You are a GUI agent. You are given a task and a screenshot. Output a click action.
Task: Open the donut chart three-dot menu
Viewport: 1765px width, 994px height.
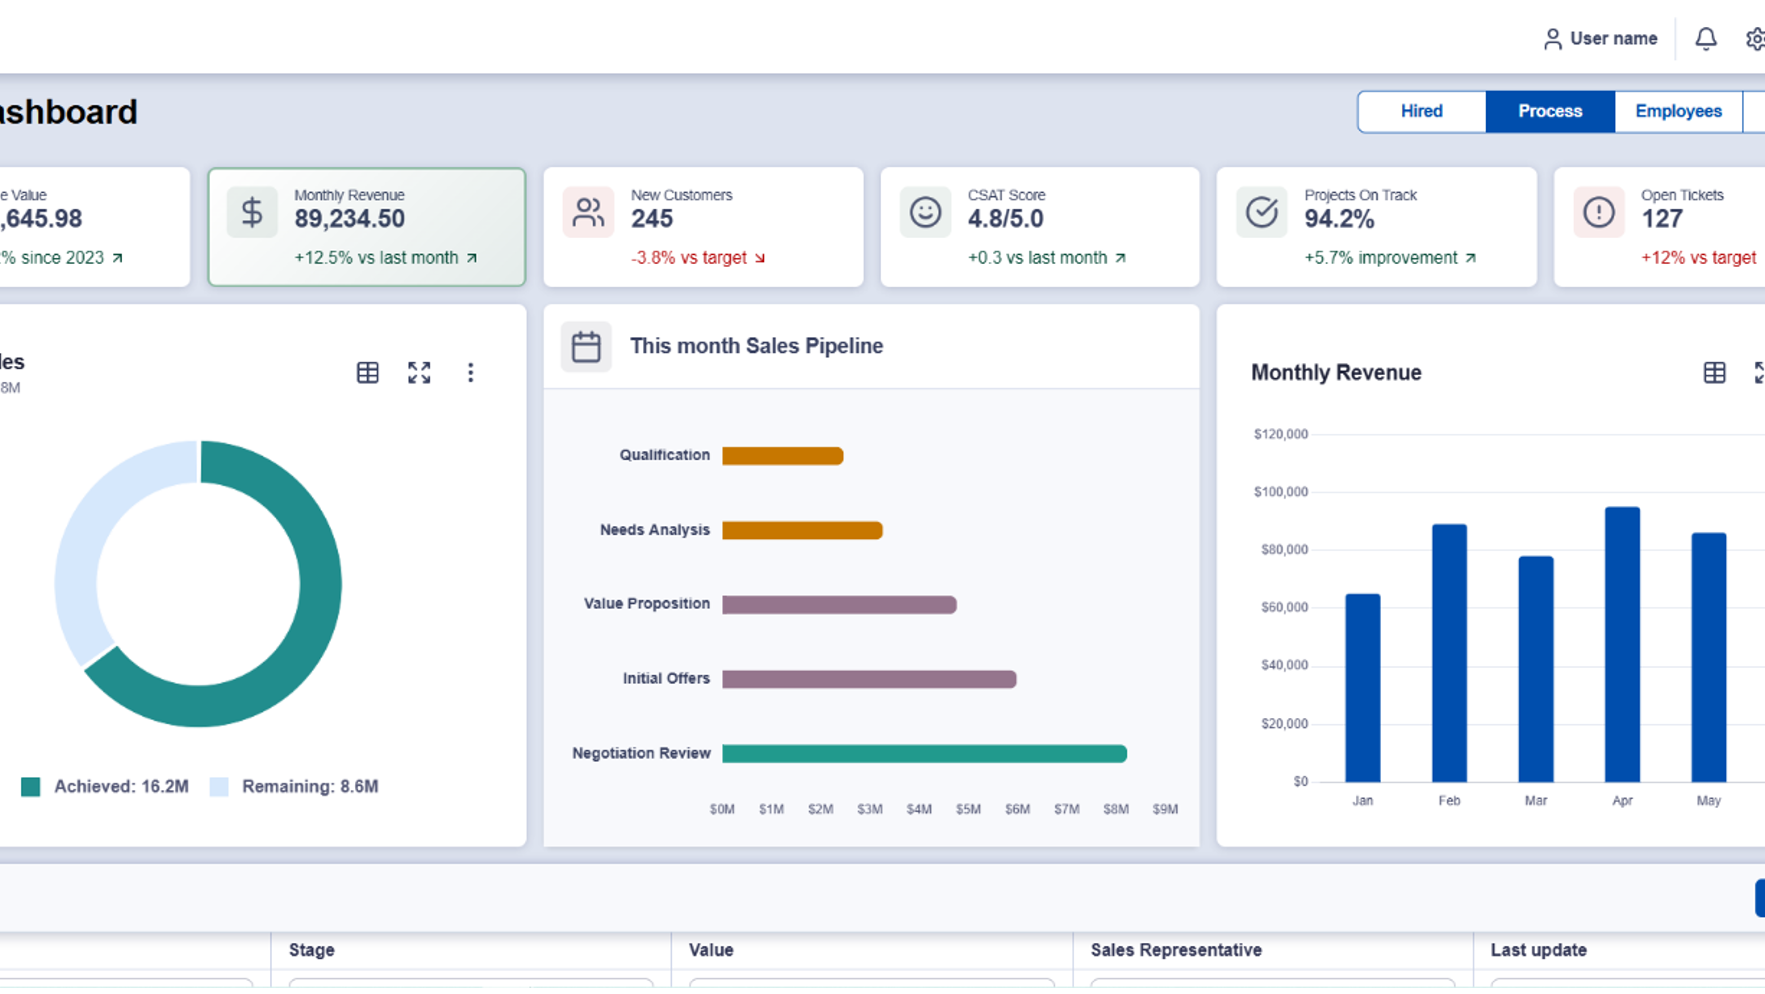470,373
